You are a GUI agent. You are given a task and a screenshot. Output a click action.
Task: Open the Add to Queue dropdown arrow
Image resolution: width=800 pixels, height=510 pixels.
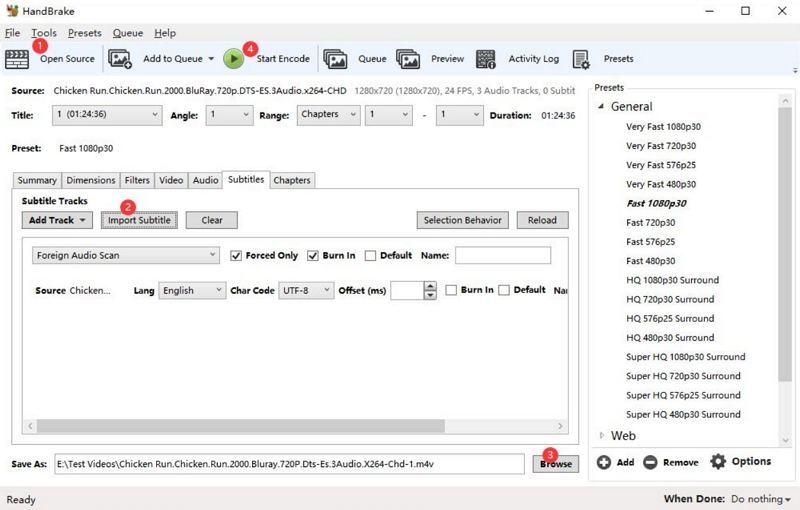click(211, 59)
